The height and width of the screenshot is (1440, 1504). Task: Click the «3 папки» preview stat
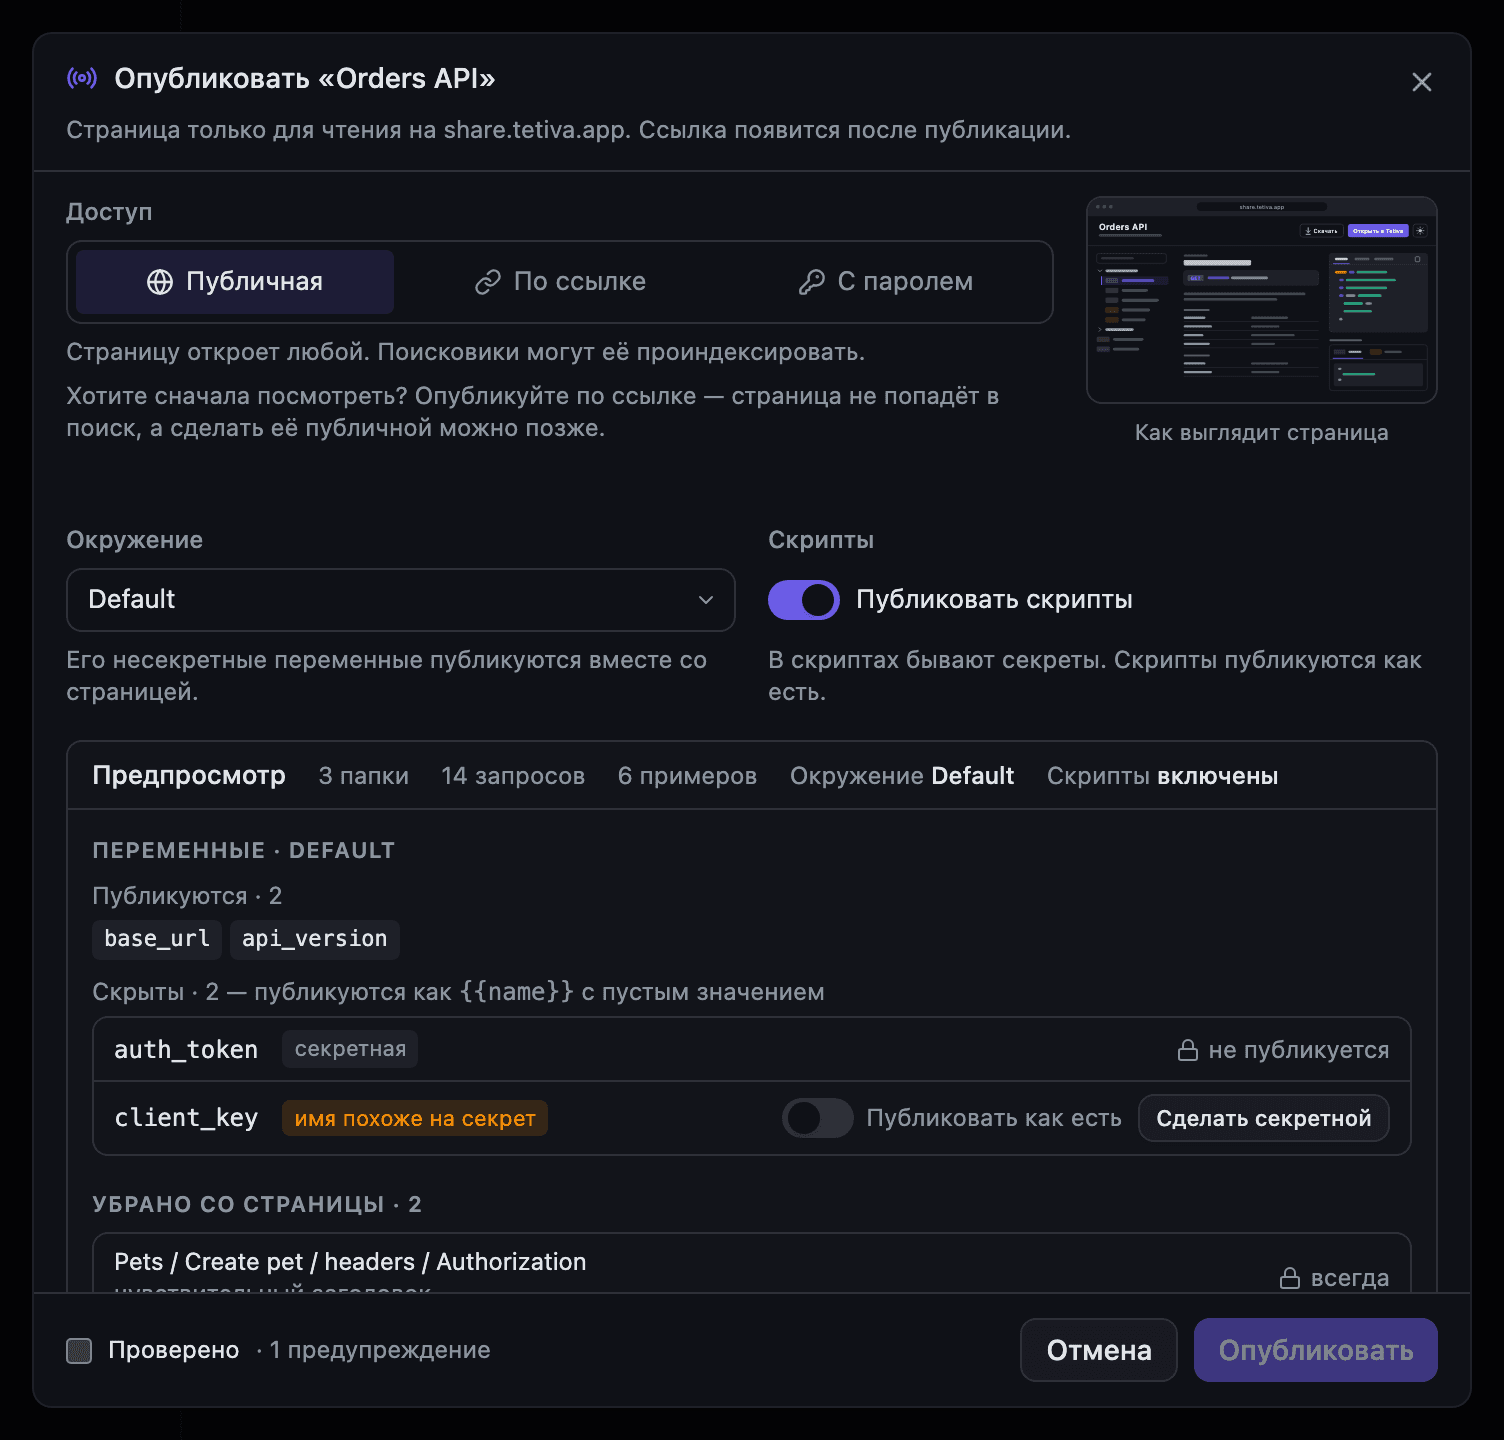tap(364, 776)
